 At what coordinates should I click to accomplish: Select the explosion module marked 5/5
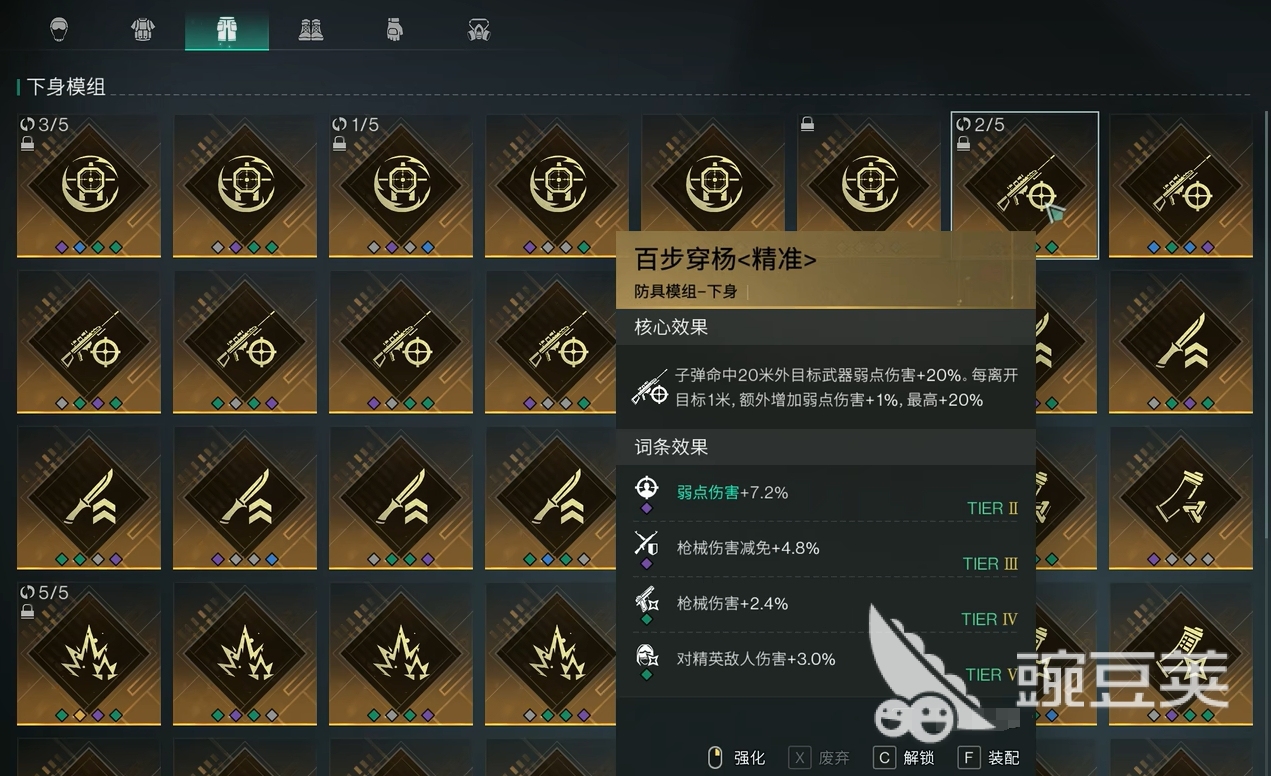tap(89, 654)
